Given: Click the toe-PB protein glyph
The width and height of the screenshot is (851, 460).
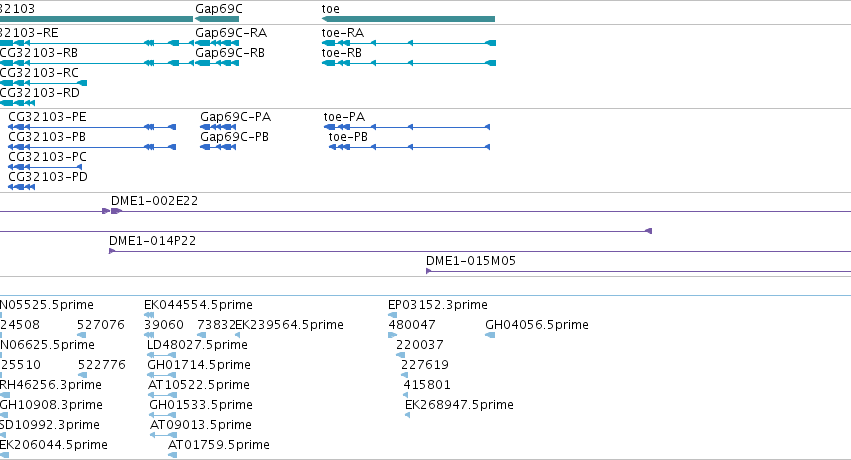Looking at the screenshot, I should point(409,147).
